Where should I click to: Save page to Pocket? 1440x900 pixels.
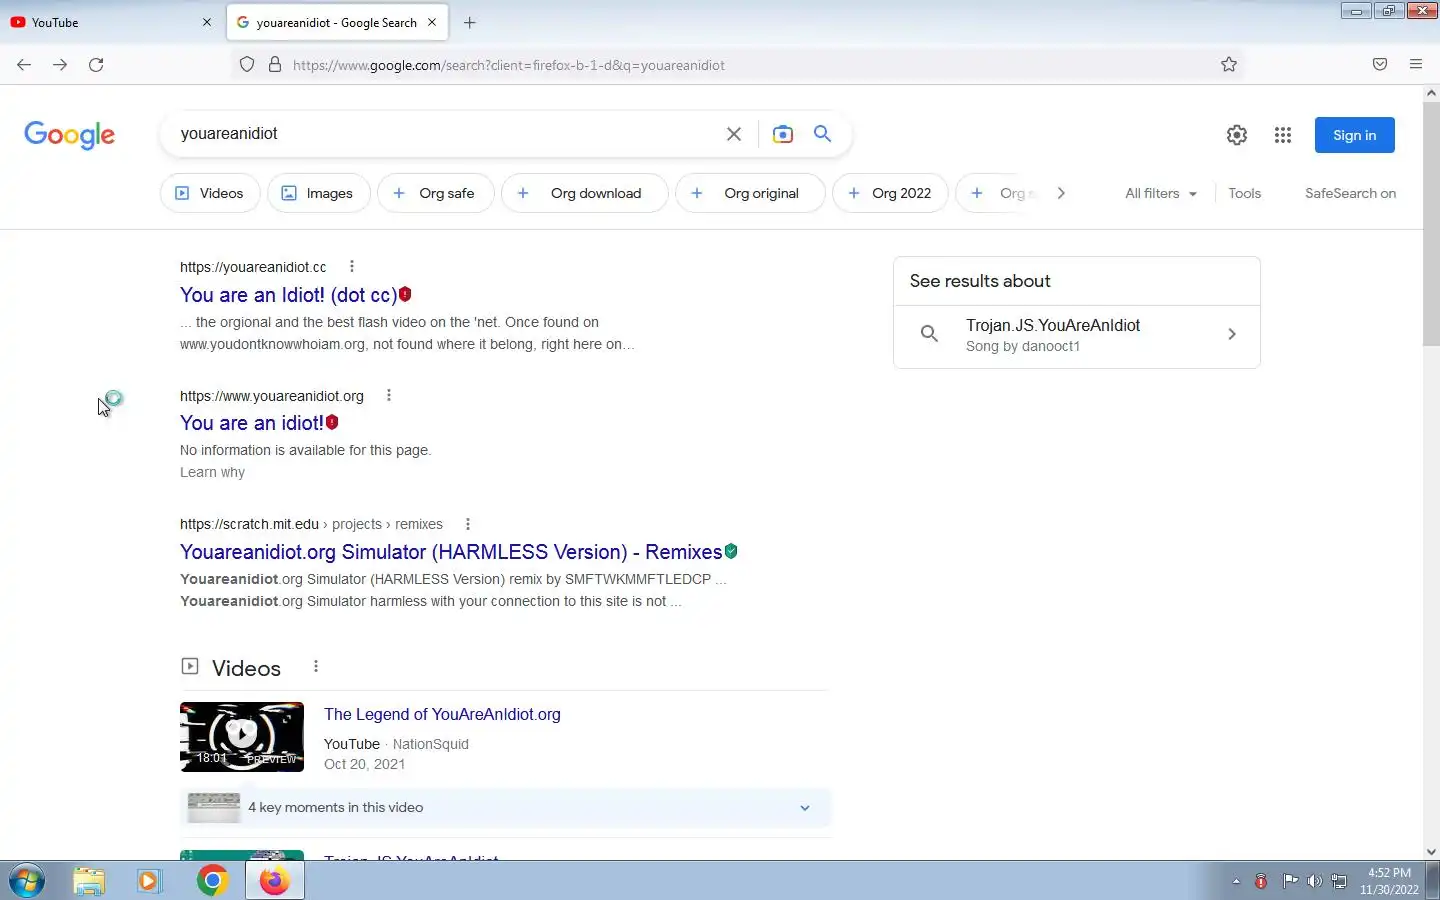(1380, 65)
